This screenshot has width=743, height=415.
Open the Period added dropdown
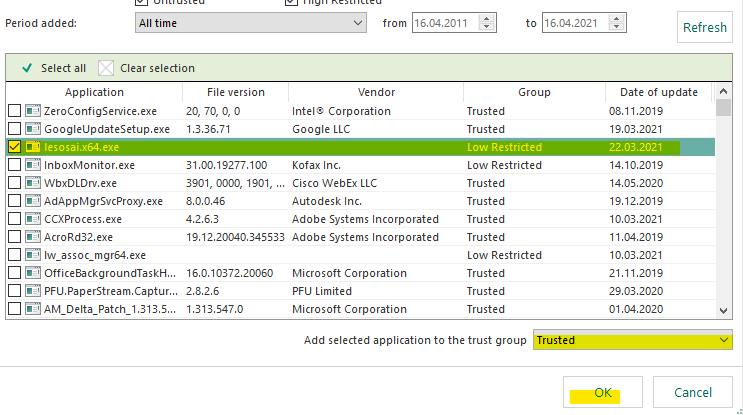(250, 22)
